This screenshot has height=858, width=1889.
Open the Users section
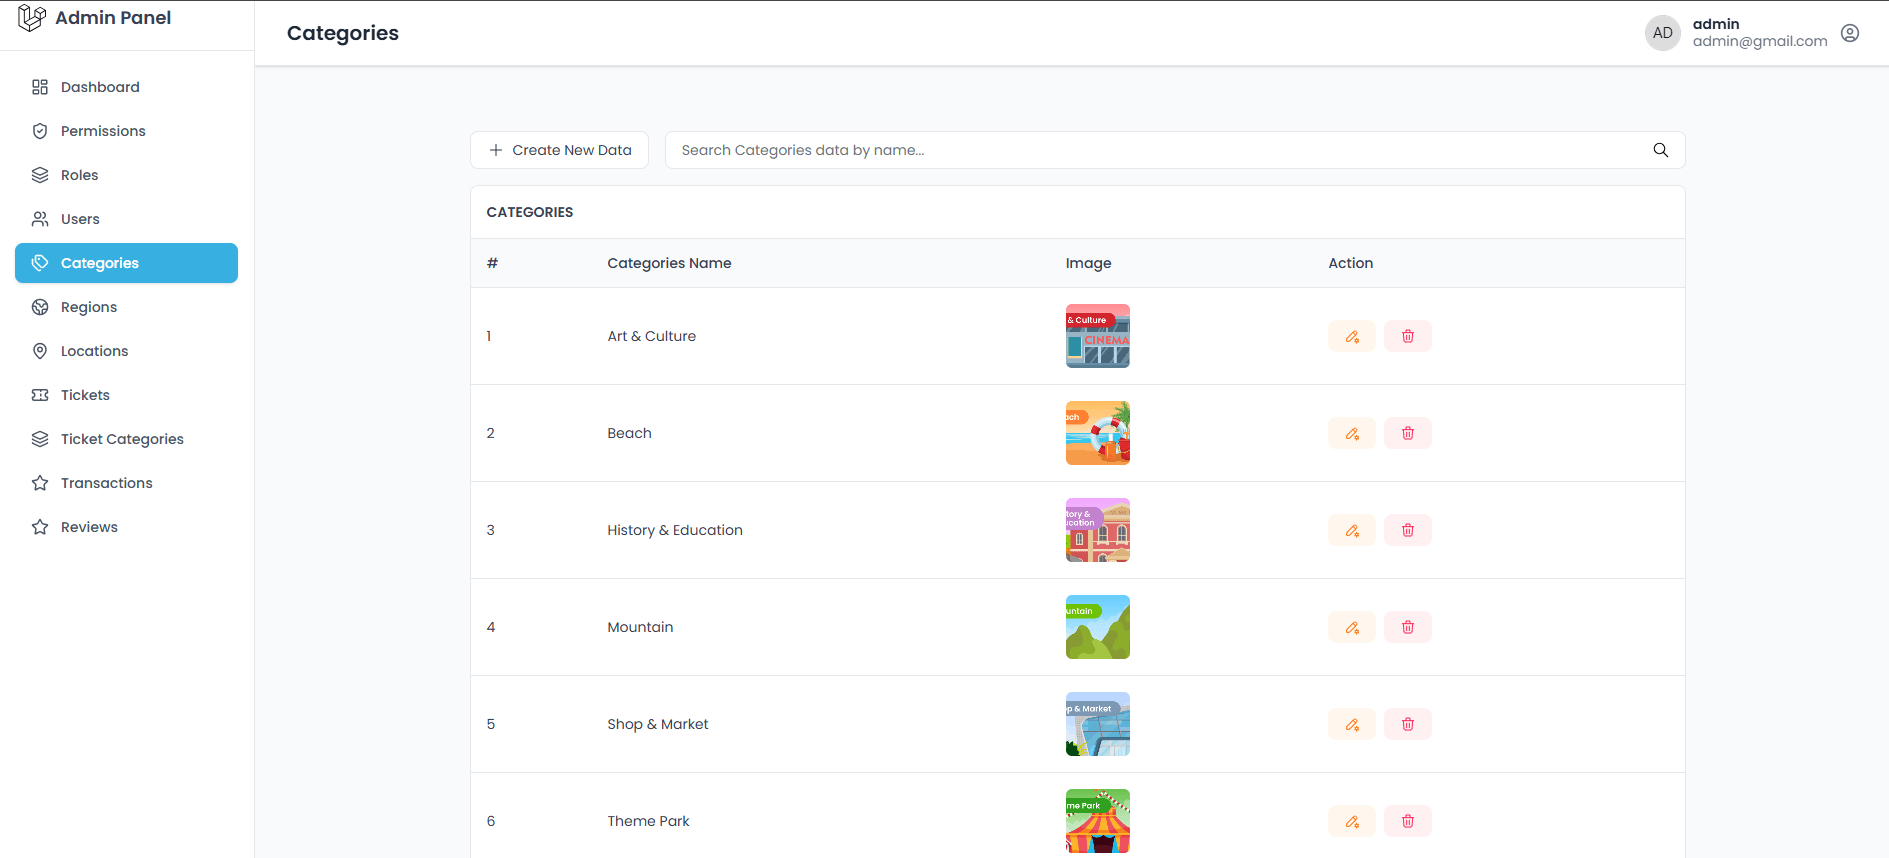(x=126, y=219)
